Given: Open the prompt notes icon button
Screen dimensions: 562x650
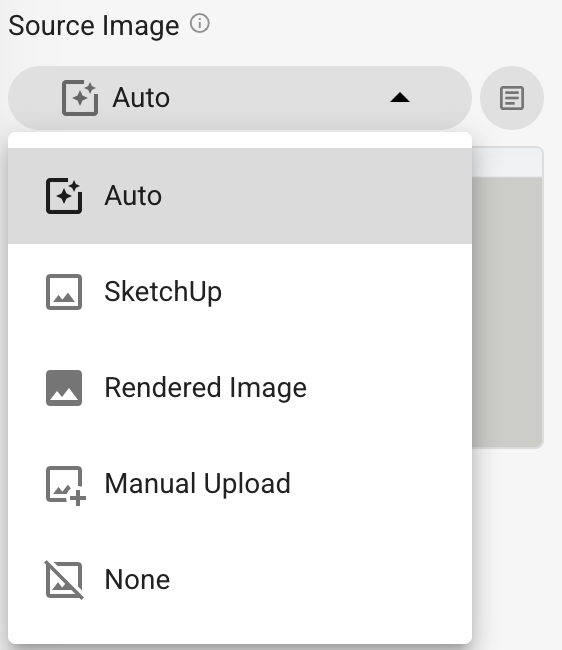Looking at the screenshot, I should point(512,98).
